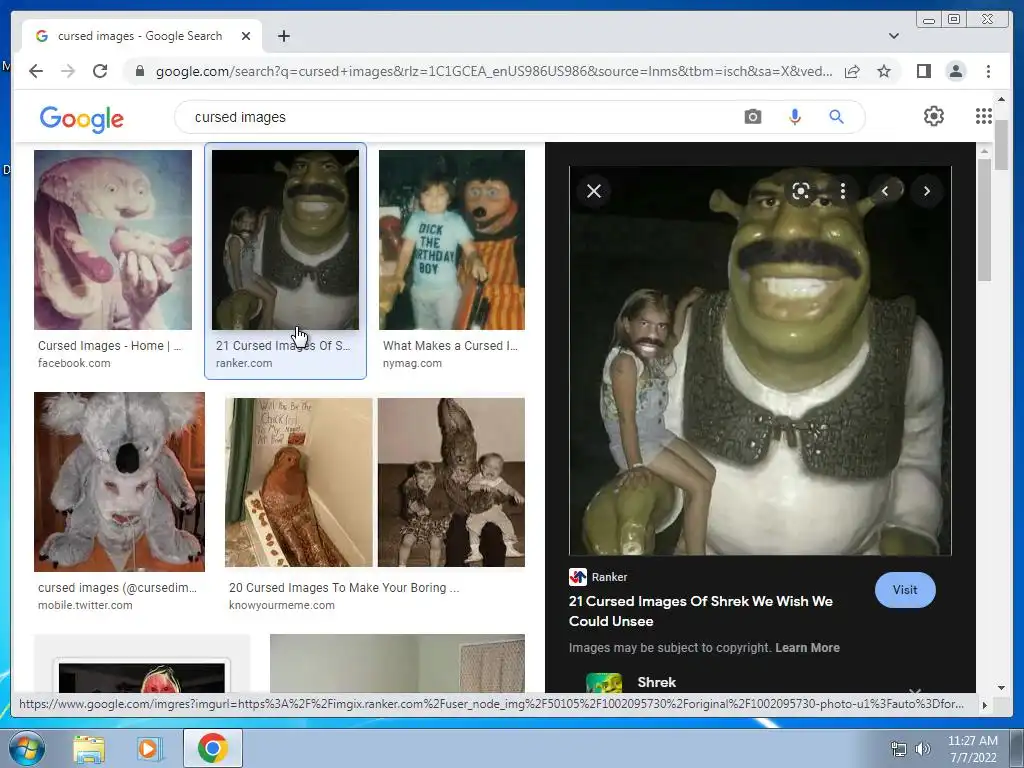Viewport: 1024px width, 768px height.
Task: Open the volume speaker tray icon
Action: click(x=923, y=749)
